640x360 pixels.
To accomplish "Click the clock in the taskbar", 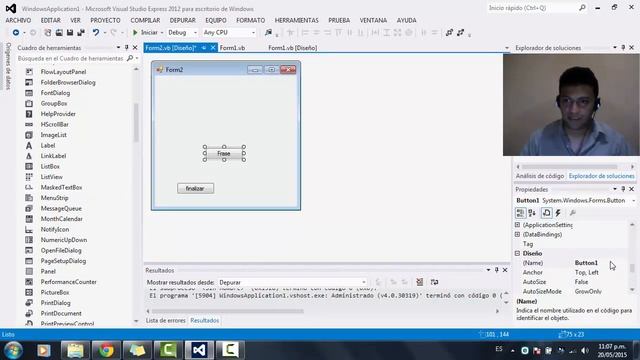I will 611,350.
